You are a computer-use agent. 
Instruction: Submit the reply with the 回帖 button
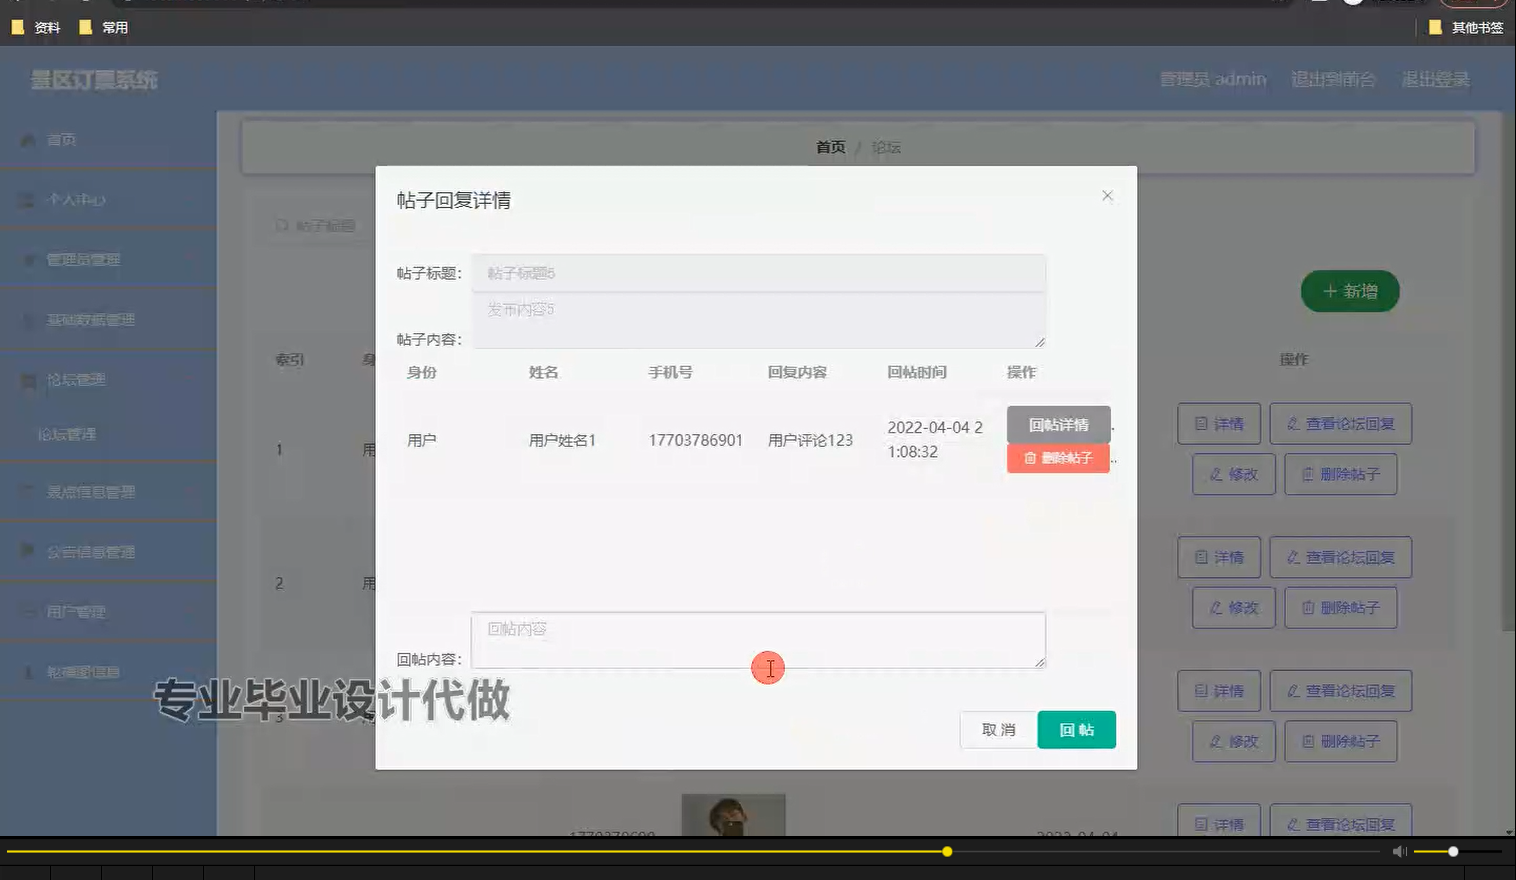tap(1076, 729)
